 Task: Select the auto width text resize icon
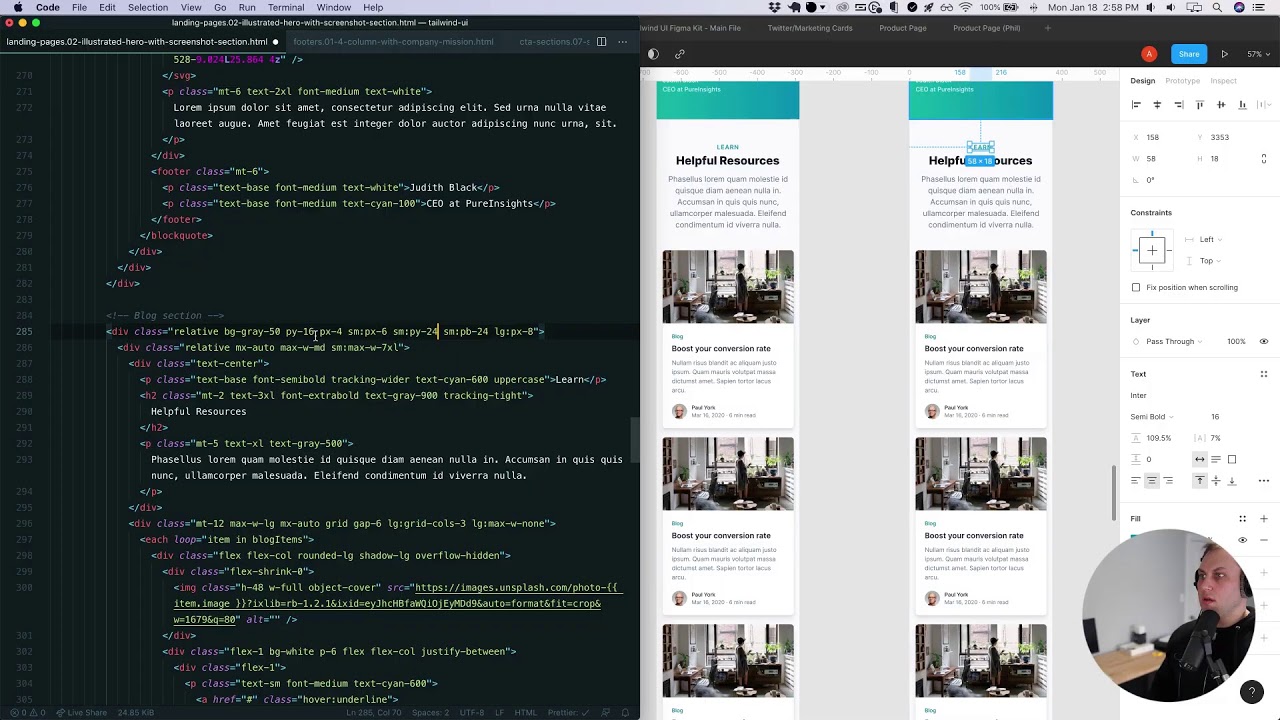point(1200,458)
